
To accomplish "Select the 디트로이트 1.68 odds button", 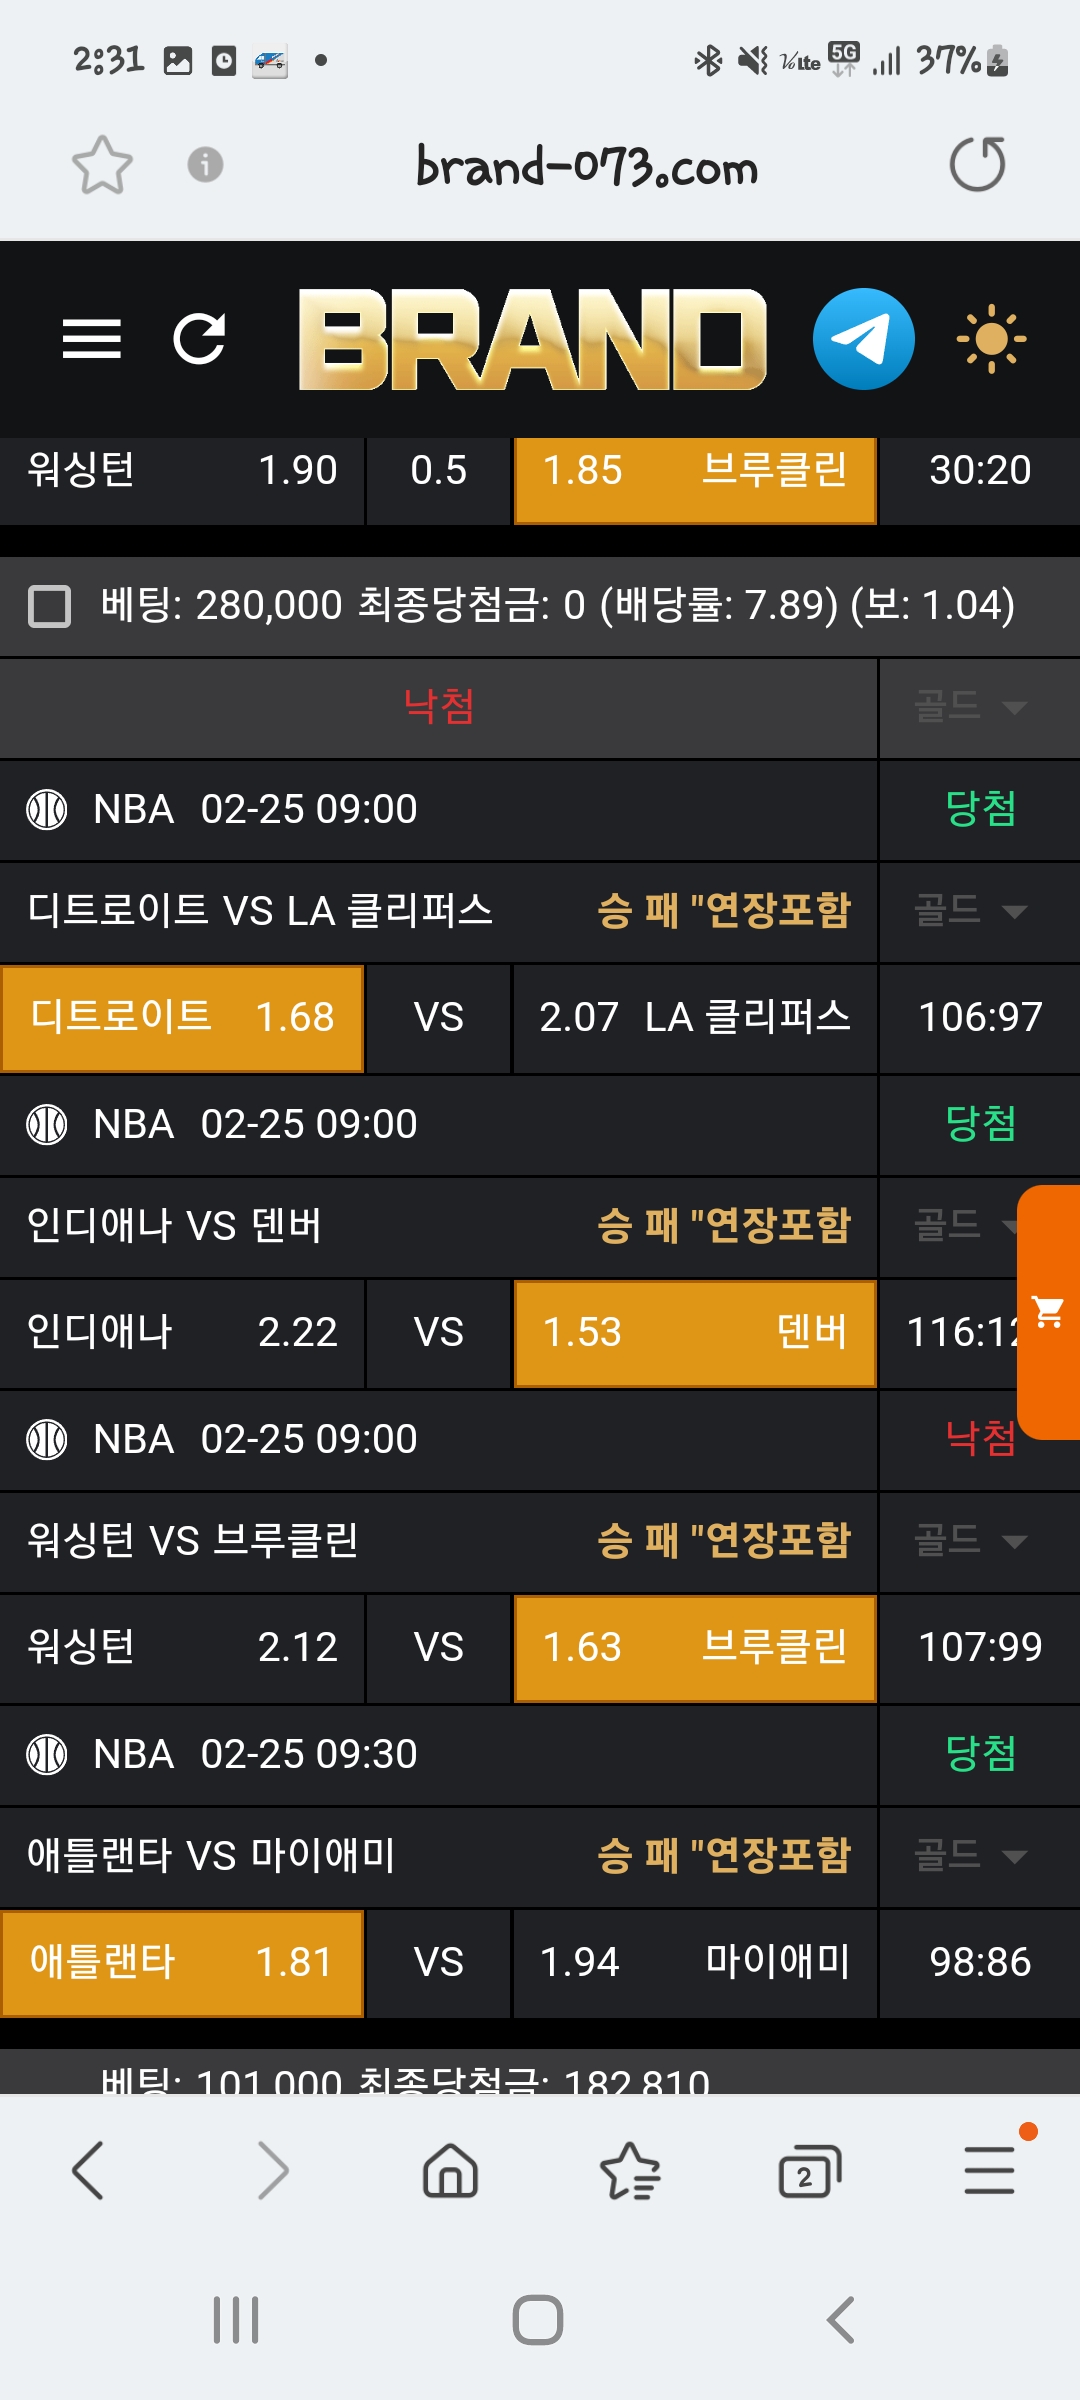I will [x=182, y=1018].
